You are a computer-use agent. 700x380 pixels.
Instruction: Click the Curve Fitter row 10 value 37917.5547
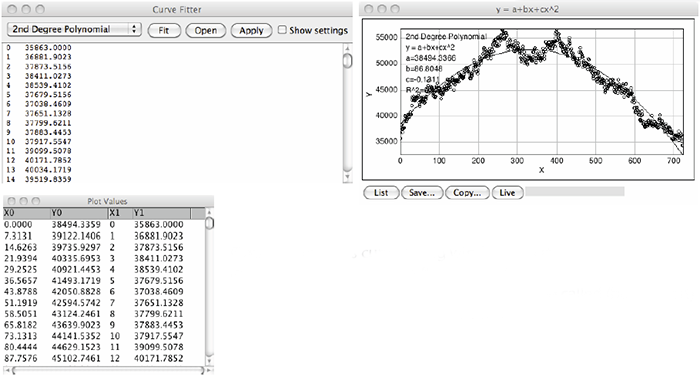(48, 142)
